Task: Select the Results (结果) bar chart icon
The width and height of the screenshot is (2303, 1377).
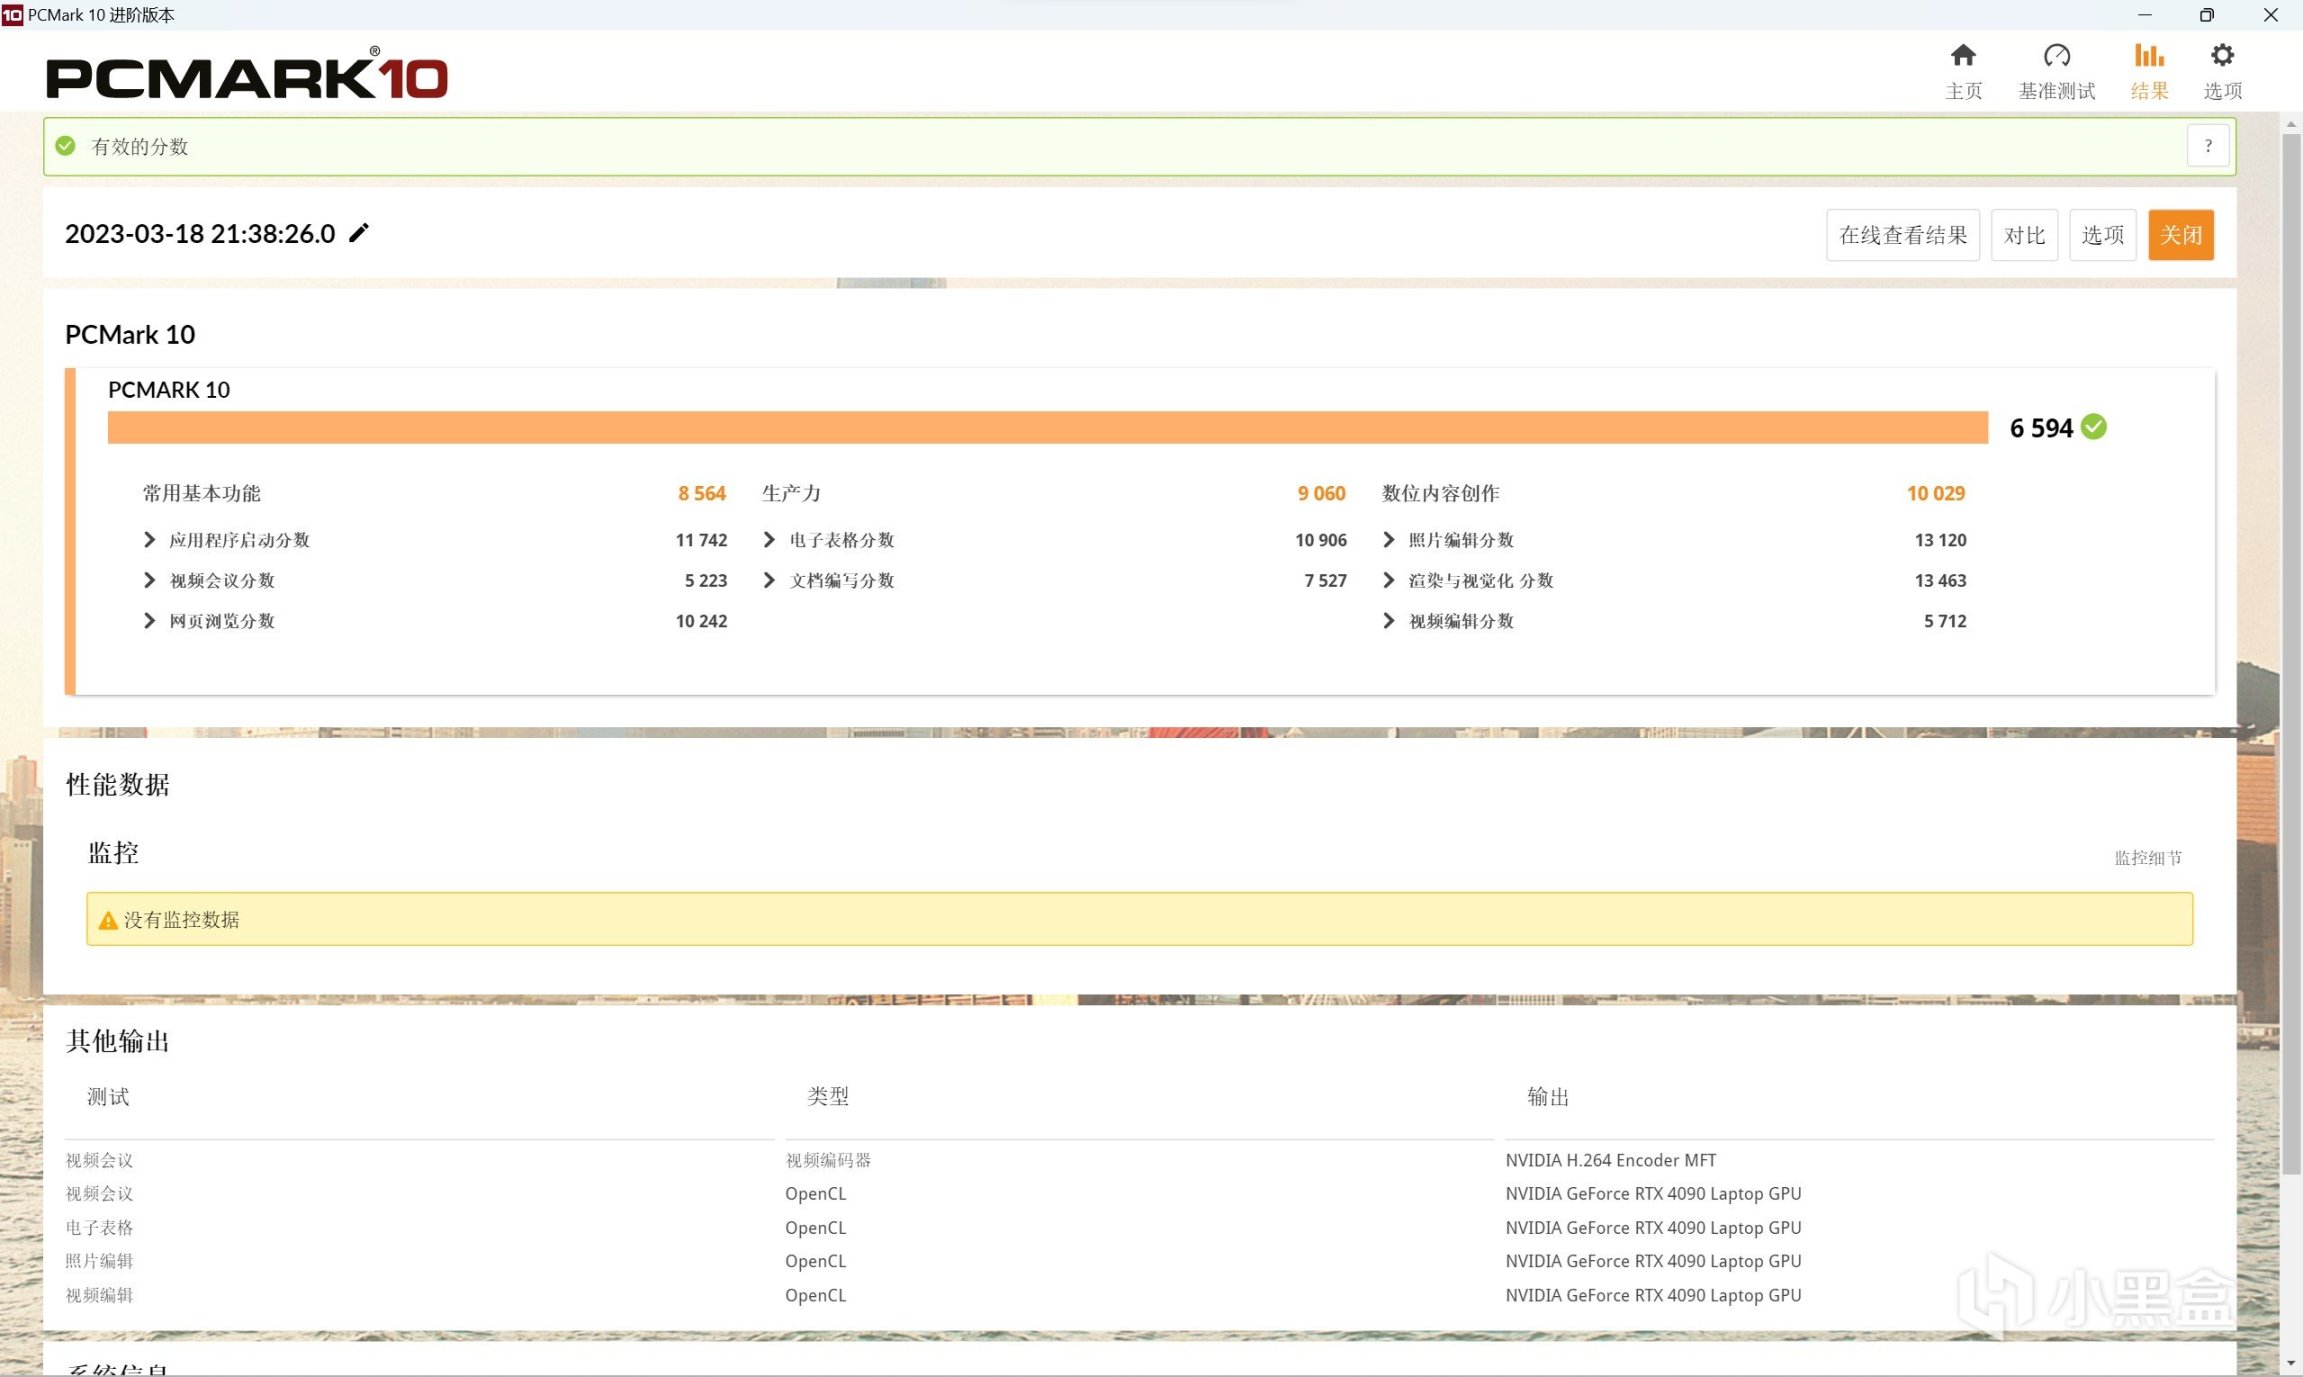Action: pos(2148,56)
